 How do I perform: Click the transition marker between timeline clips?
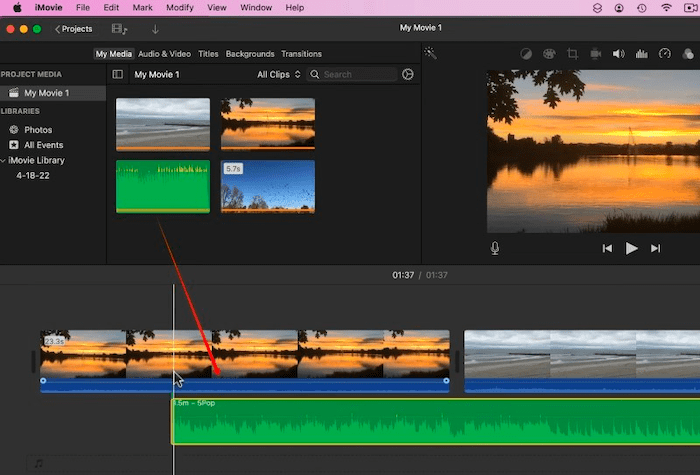coord(457,362)
